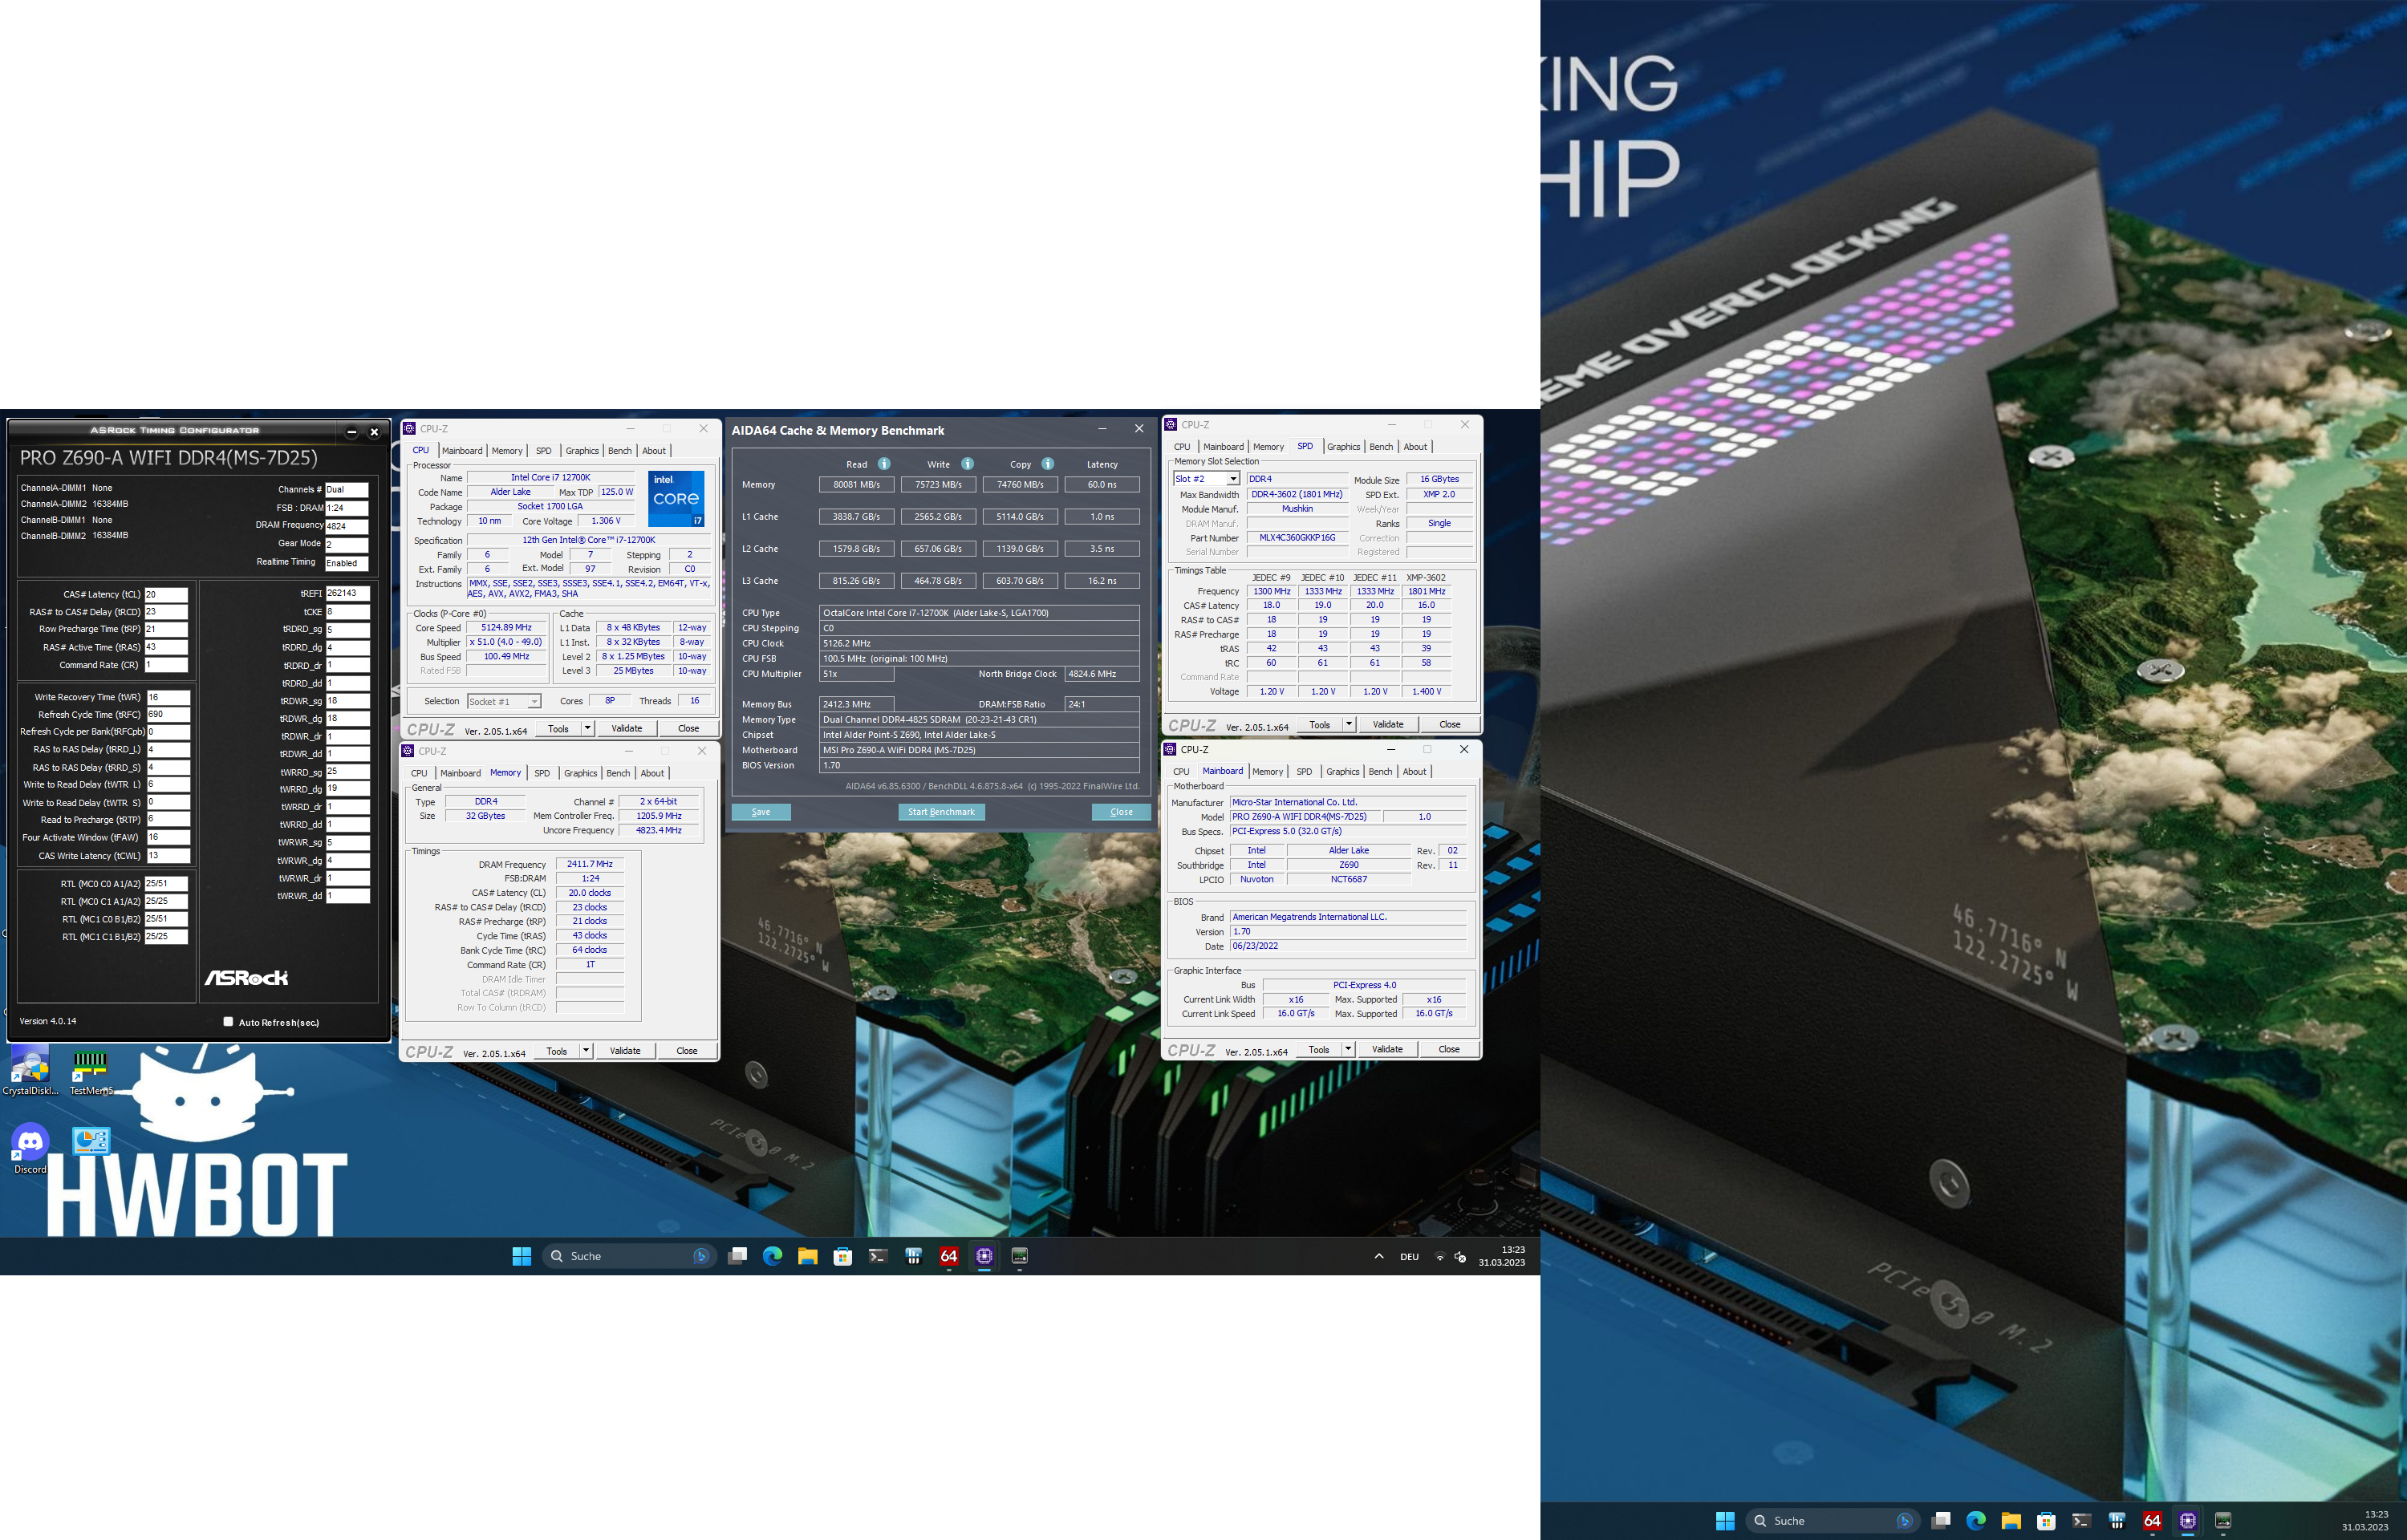Click Start Benchmark in AIDA64
This screenshot has width=2407, height=1540.
941,812
